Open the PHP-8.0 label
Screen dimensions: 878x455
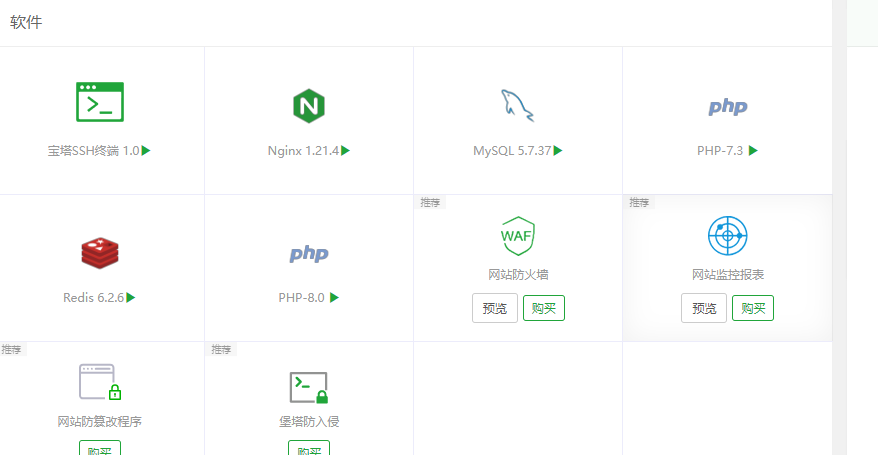301,298
